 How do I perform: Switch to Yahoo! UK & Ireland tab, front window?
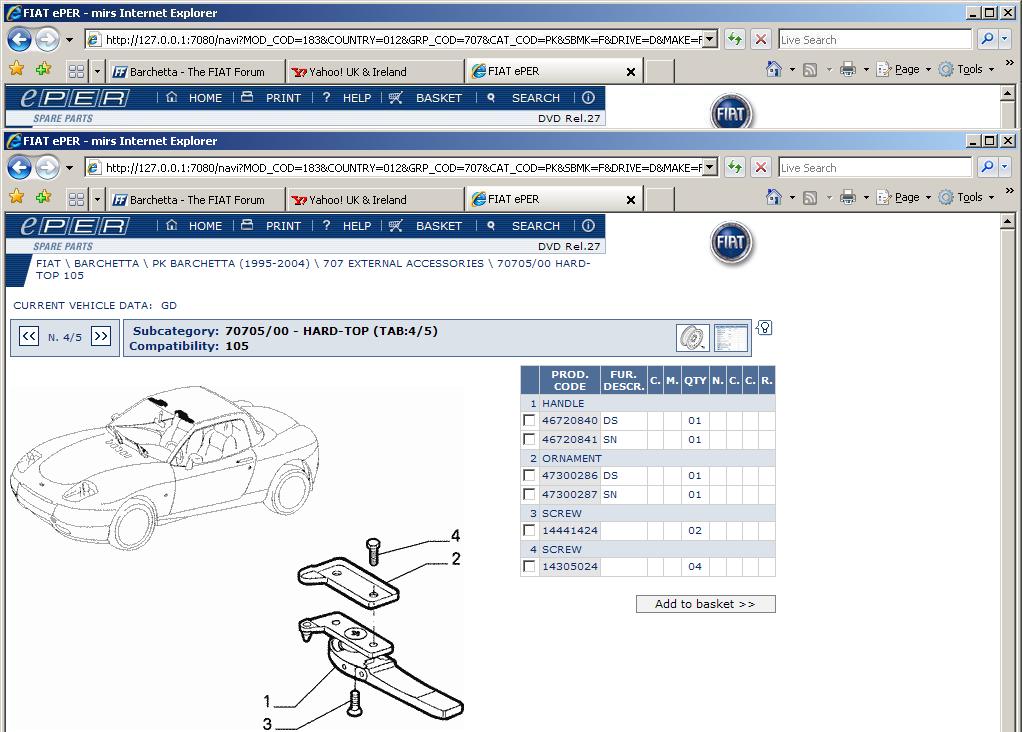pyautogui.click(x=375, y=200)
